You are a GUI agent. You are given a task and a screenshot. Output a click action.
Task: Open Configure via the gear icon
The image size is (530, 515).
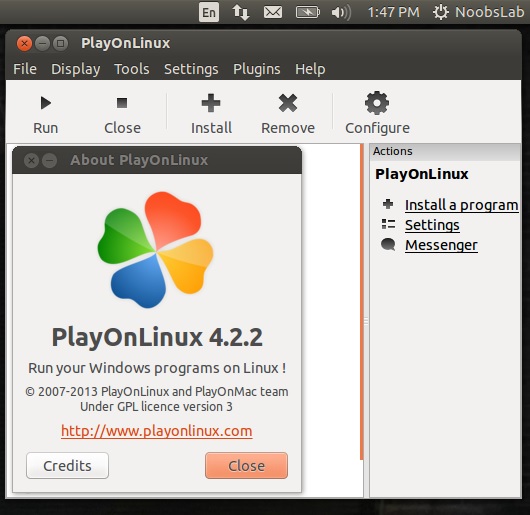[x=377, y=103]
